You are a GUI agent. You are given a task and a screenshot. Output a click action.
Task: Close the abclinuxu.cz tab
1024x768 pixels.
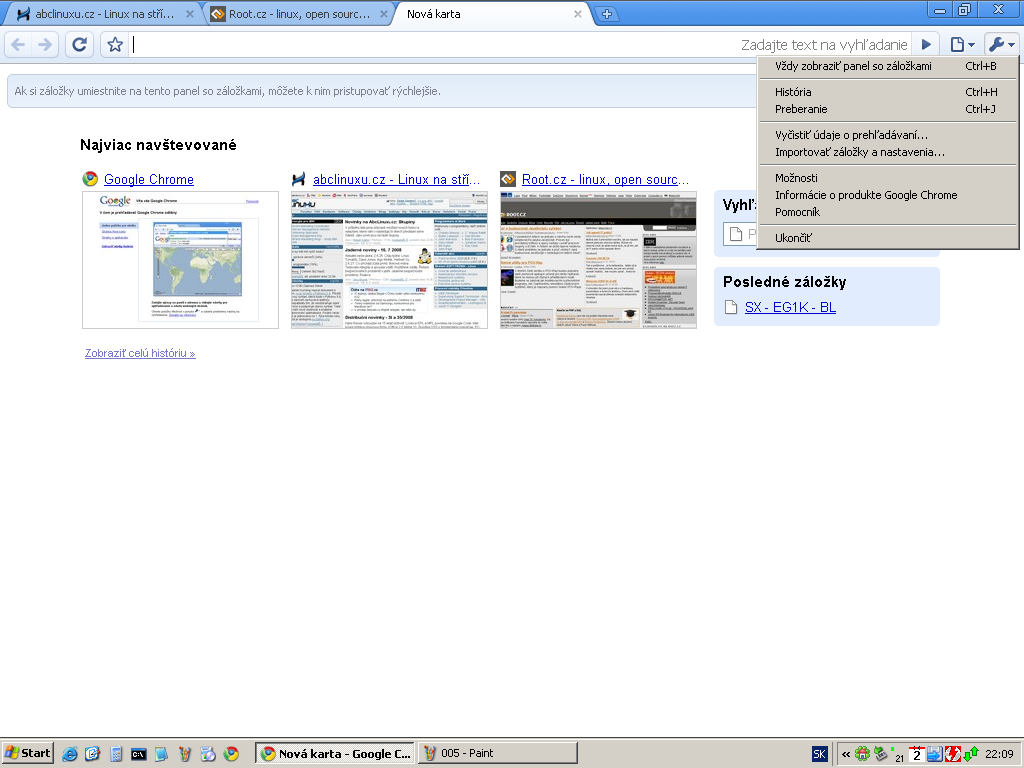pos(189,14)
